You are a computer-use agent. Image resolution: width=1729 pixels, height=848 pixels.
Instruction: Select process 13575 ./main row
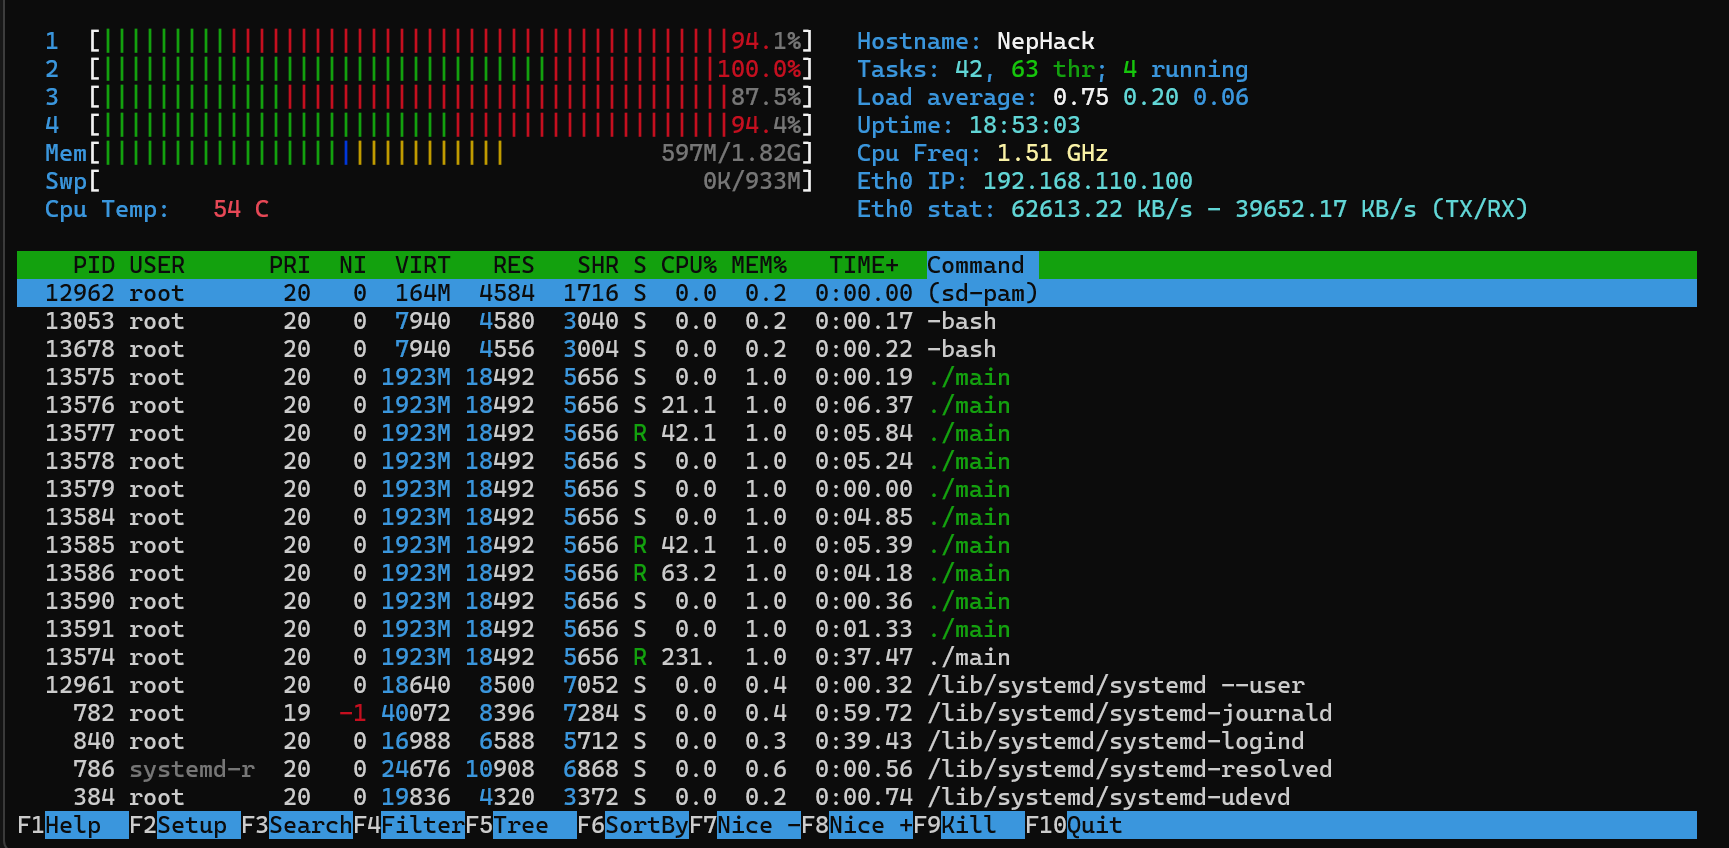(x=857, y=377)
